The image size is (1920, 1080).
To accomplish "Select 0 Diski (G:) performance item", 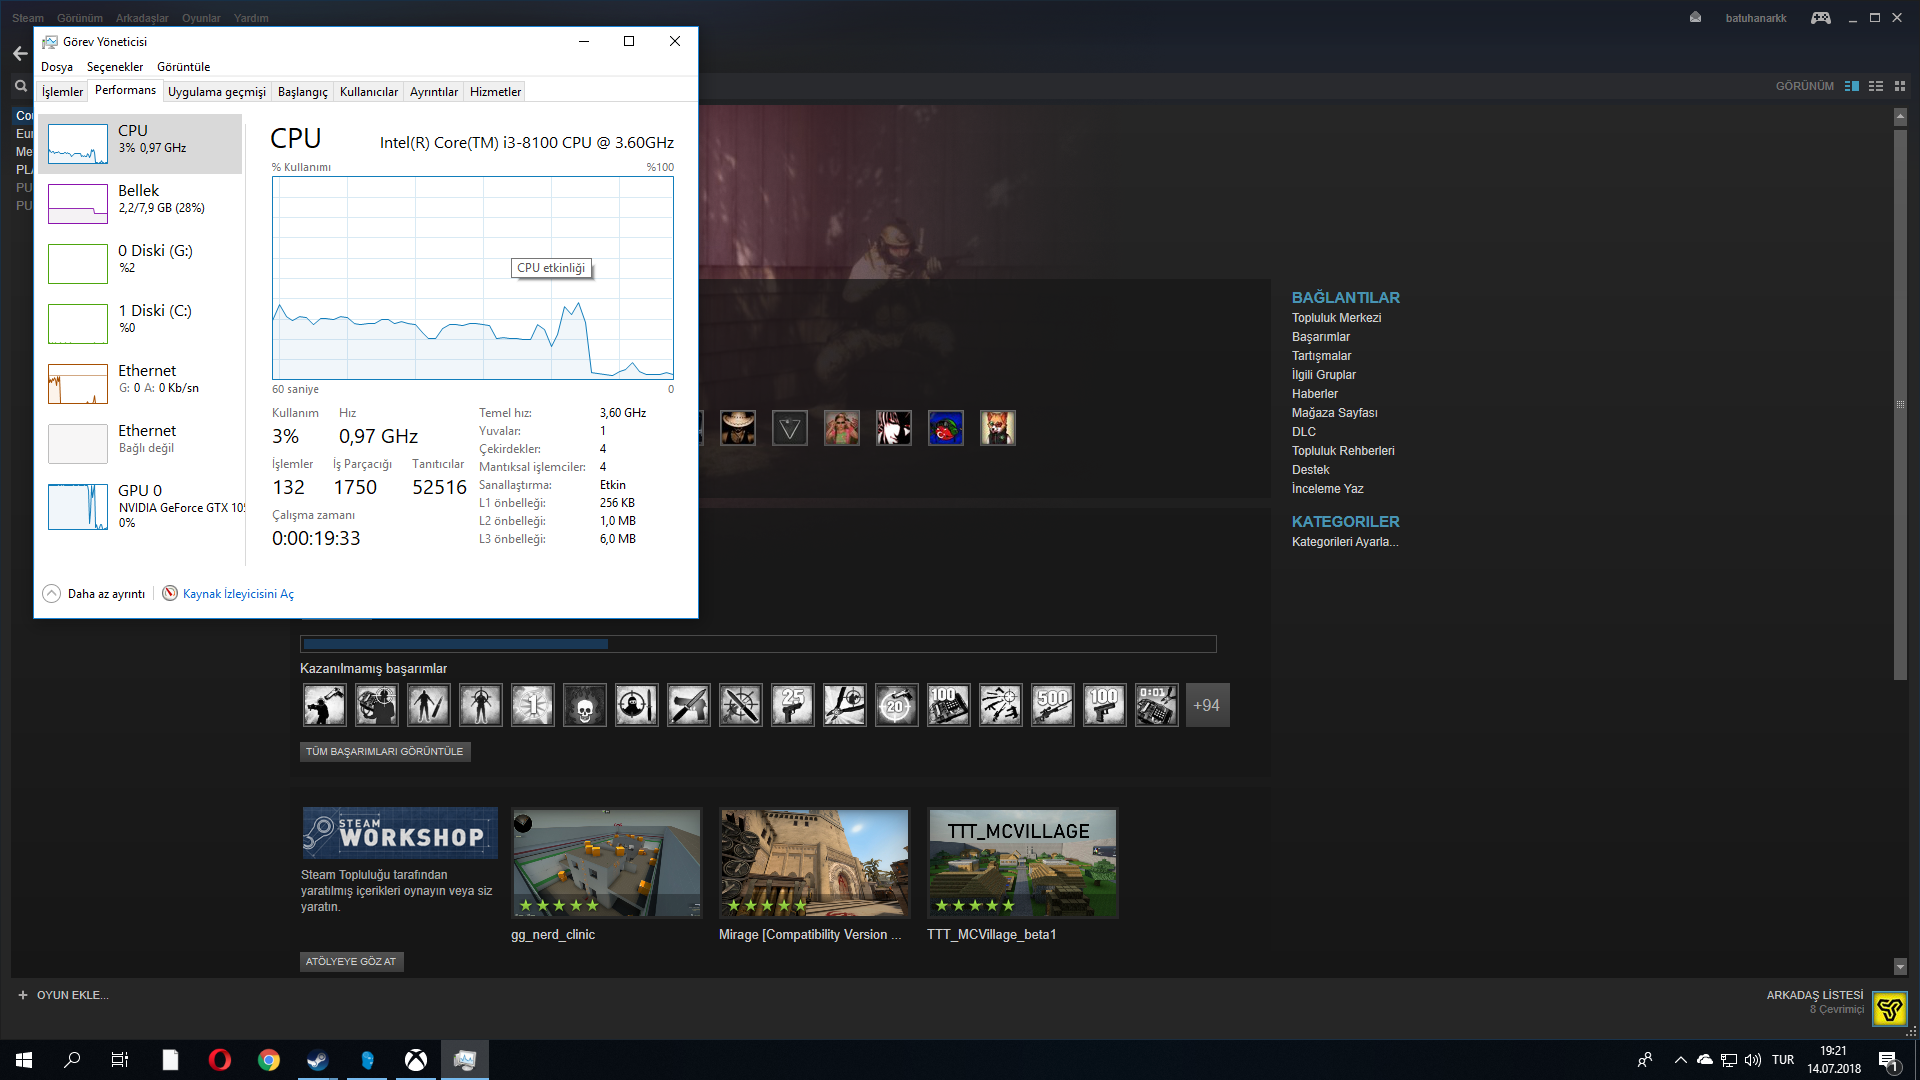I will coord(141,263).
